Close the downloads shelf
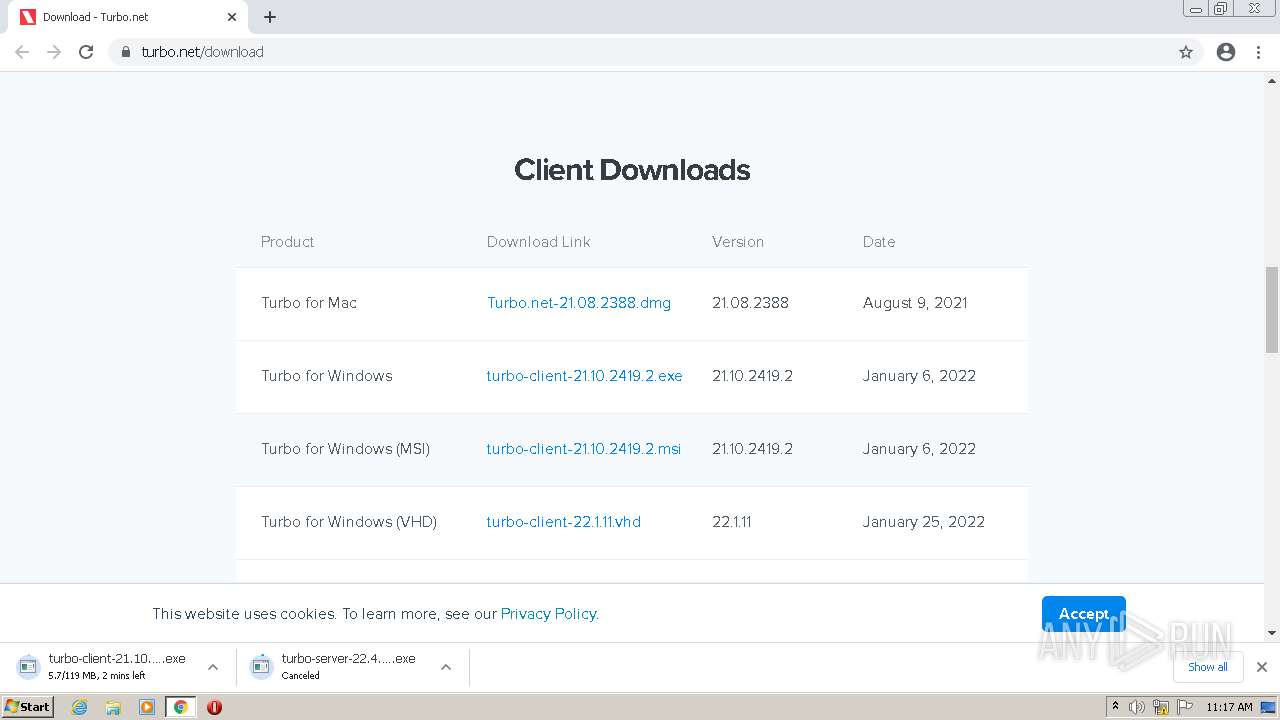1280x720 pixels. tap(1261, 667)
